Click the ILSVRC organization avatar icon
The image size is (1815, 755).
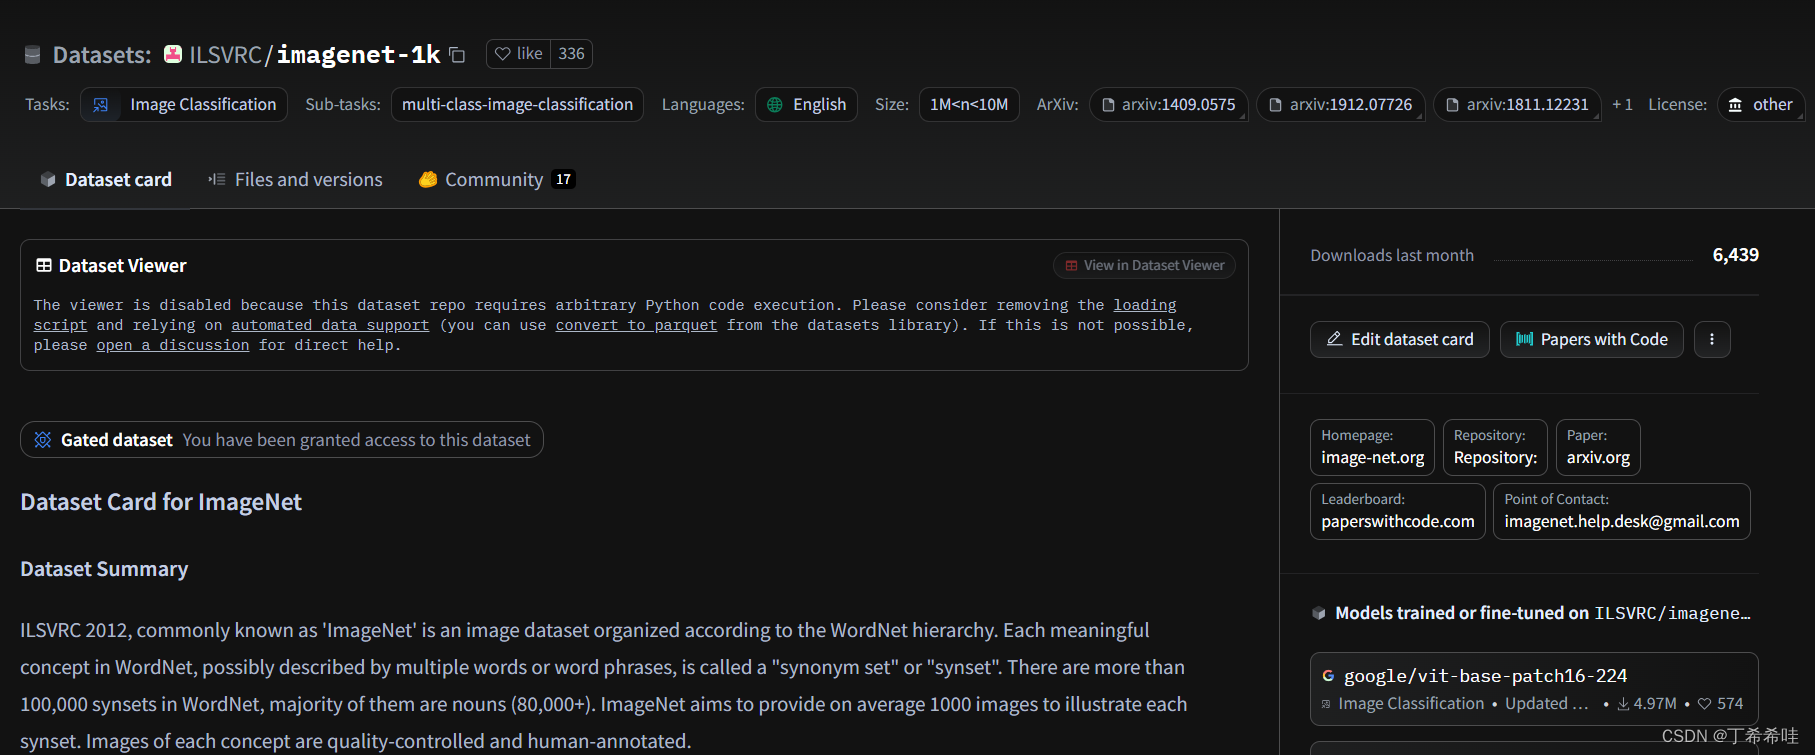tap(173, 54)
